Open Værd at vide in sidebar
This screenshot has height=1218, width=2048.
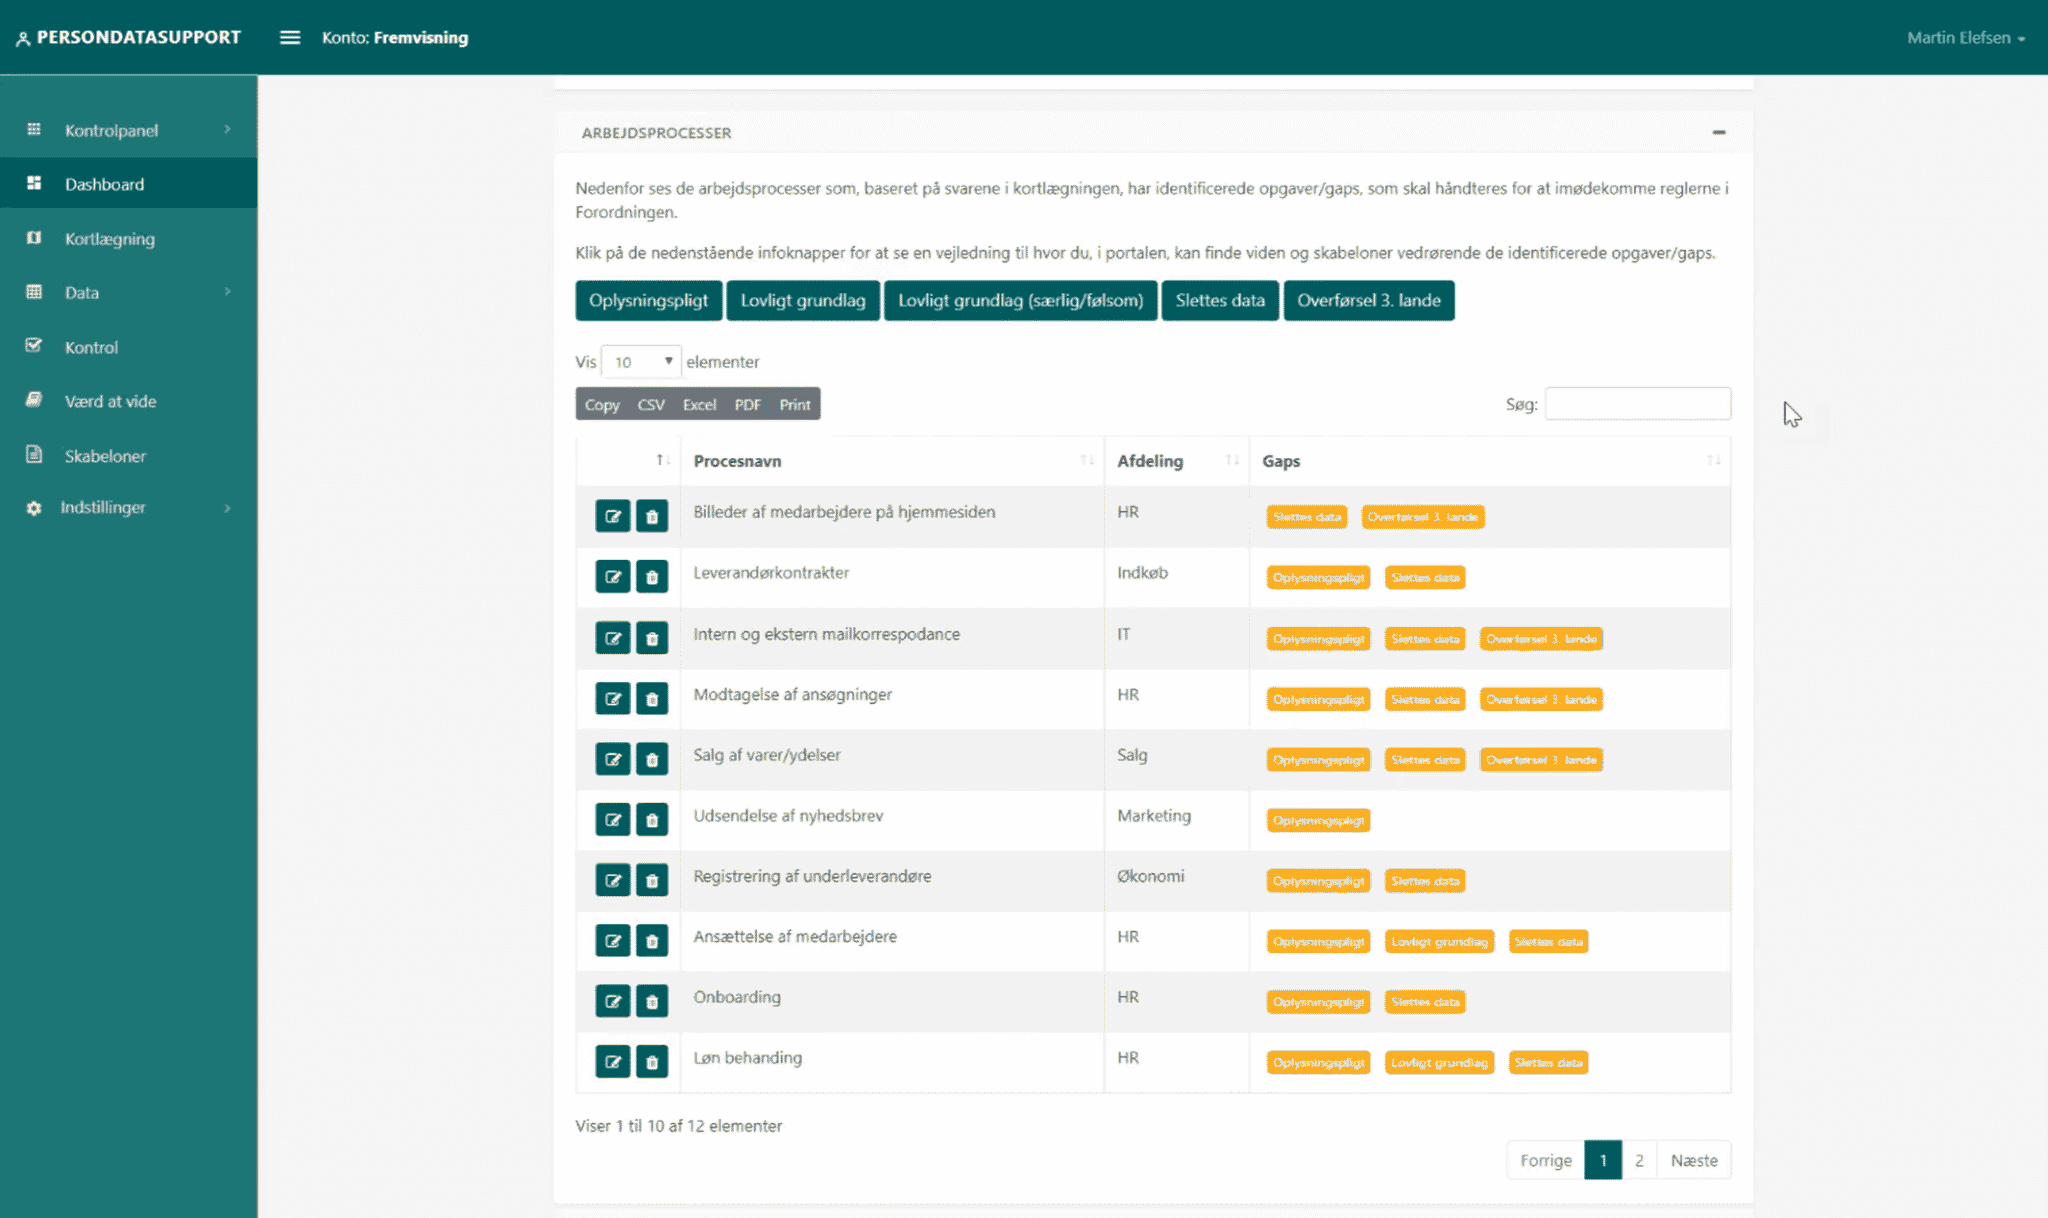128,401
